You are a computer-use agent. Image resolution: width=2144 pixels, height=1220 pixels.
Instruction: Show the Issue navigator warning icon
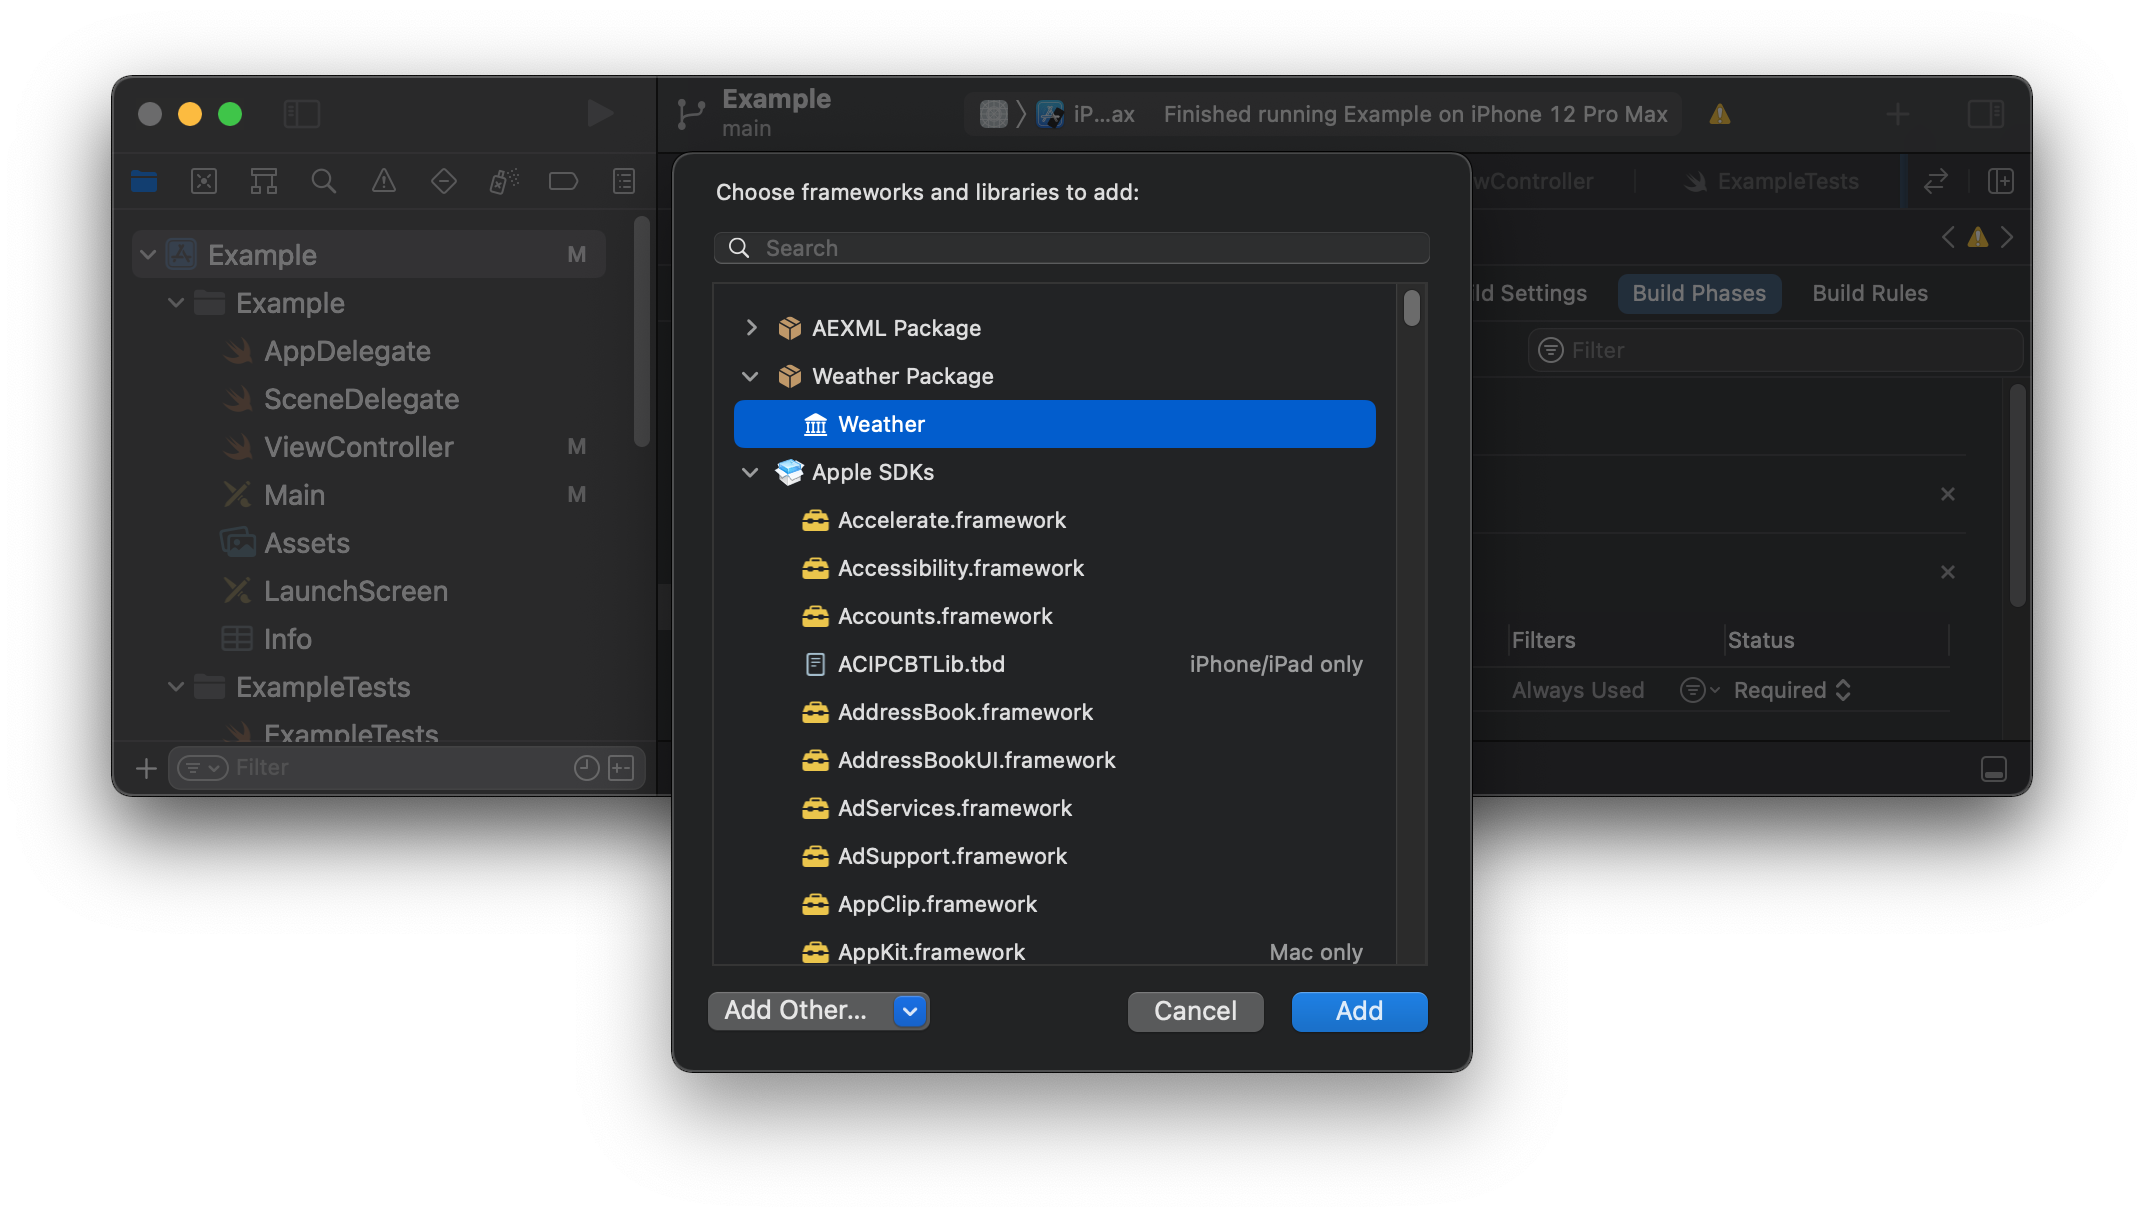[384, 181]
